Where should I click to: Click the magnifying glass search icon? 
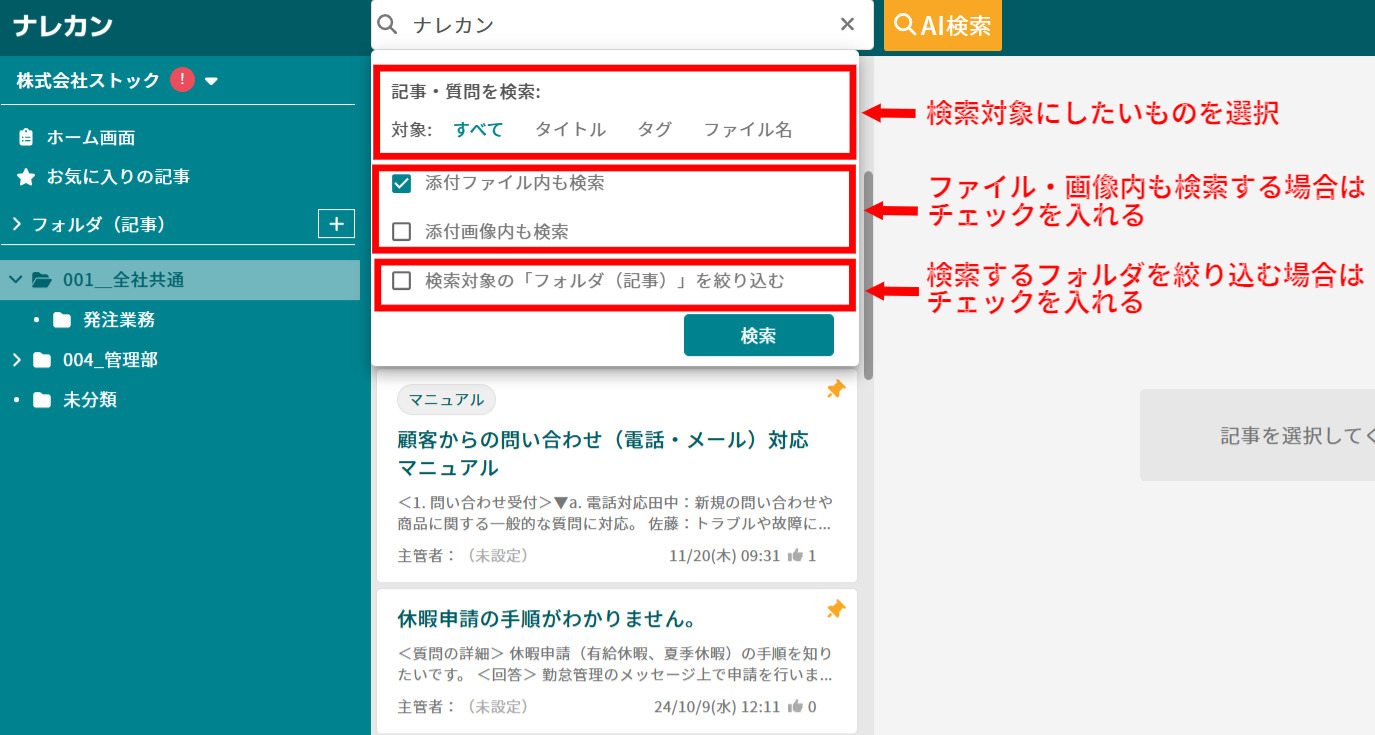pyautogui.click(x=387, y=24)
